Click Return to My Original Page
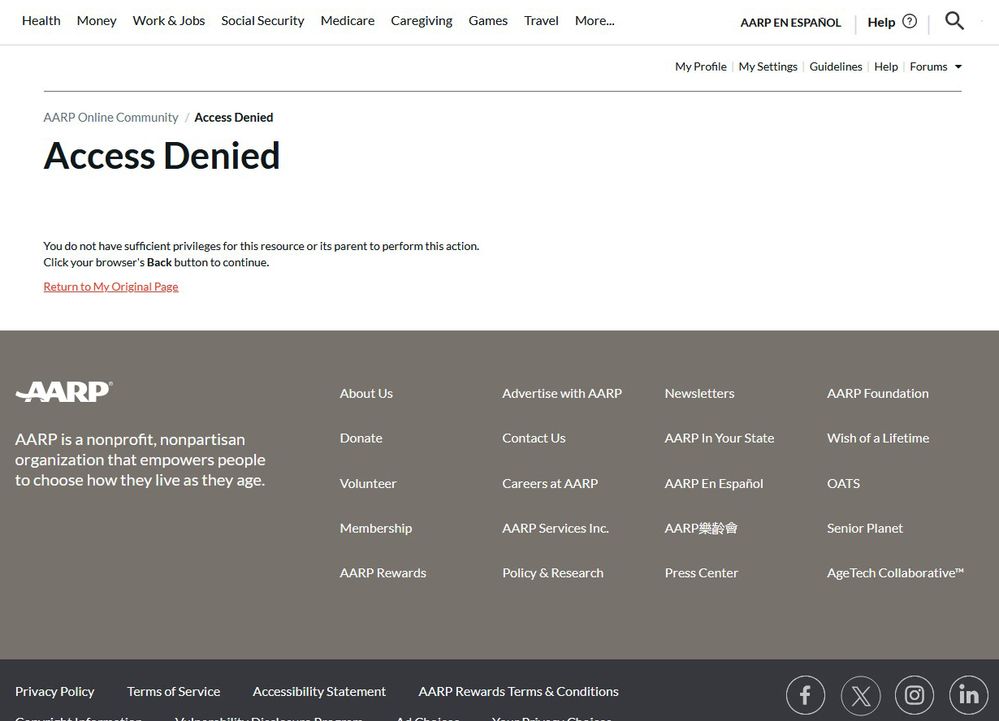 (111, 287)
